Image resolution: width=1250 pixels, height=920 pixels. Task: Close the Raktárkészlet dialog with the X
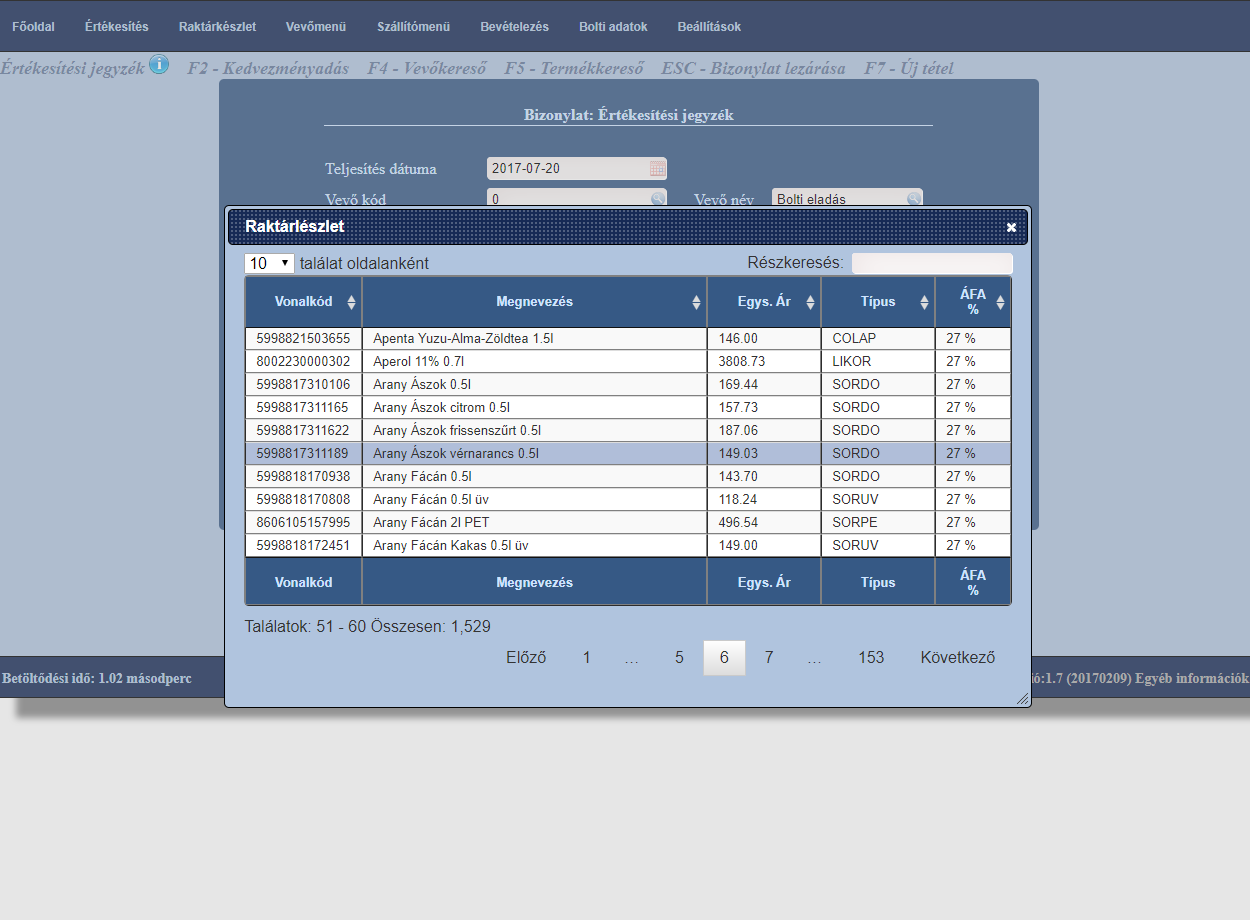click(1011, 228)
